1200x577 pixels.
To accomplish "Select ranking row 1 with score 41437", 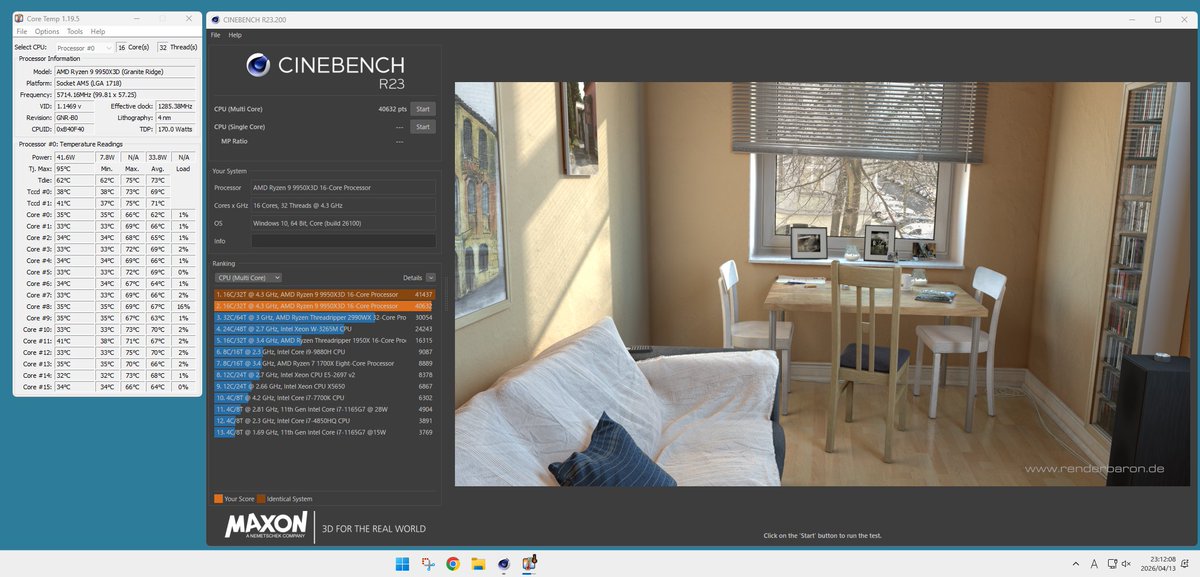I will coord(325,294).
